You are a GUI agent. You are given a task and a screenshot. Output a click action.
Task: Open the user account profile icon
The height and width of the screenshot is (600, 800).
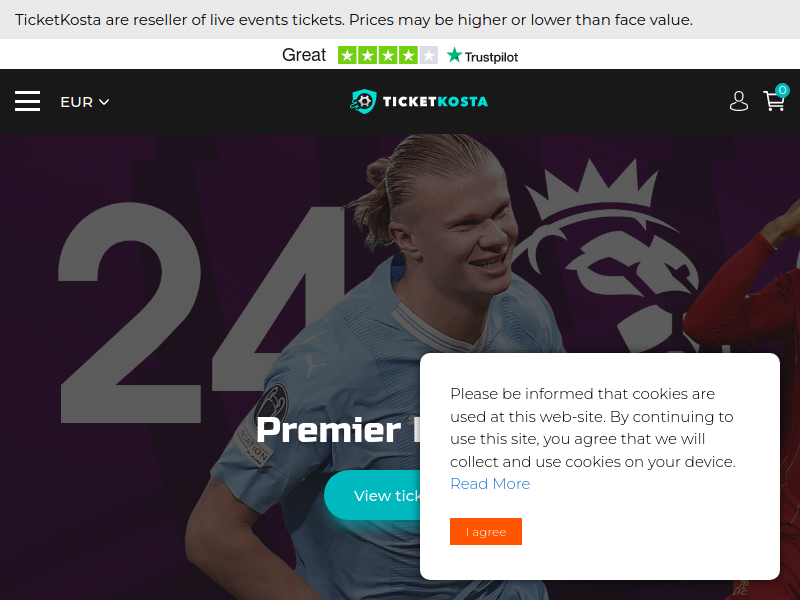coord(738,101)
